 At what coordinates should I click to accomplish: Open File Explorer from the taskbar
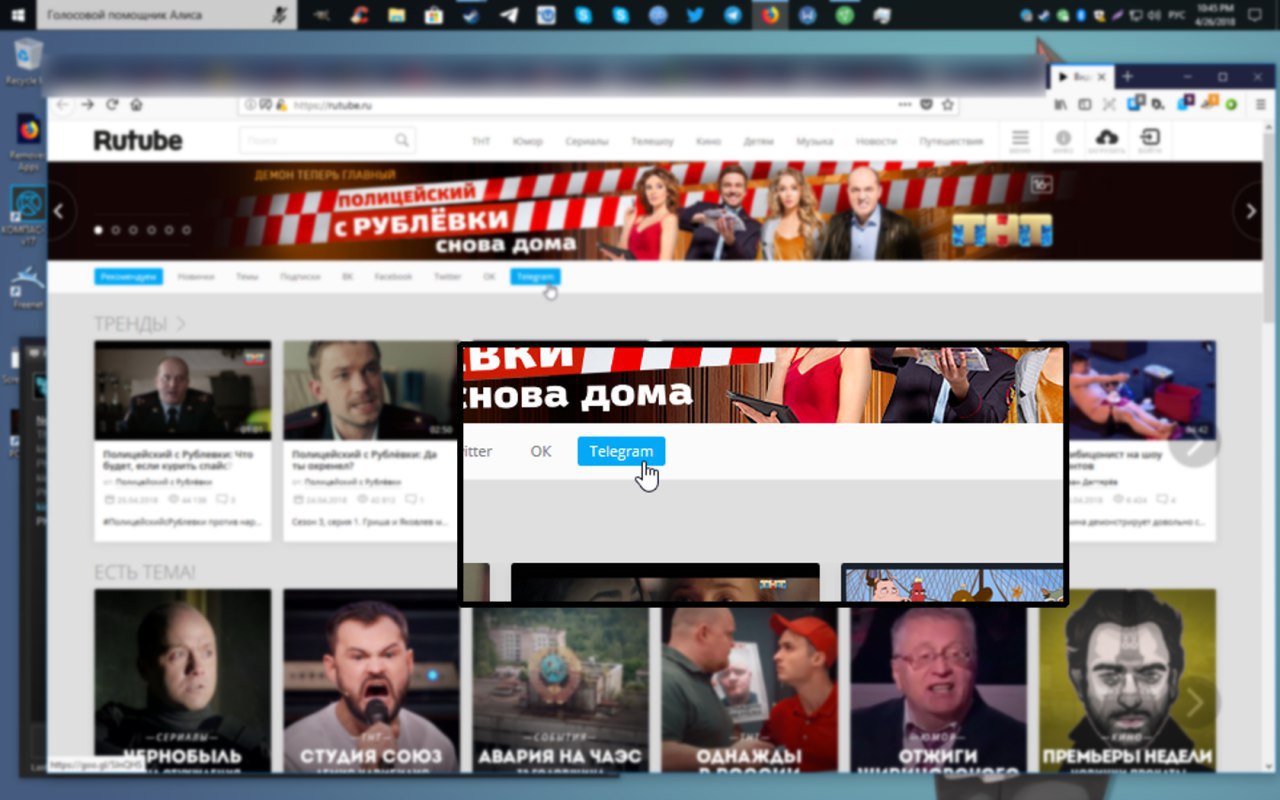pos(396,15)
